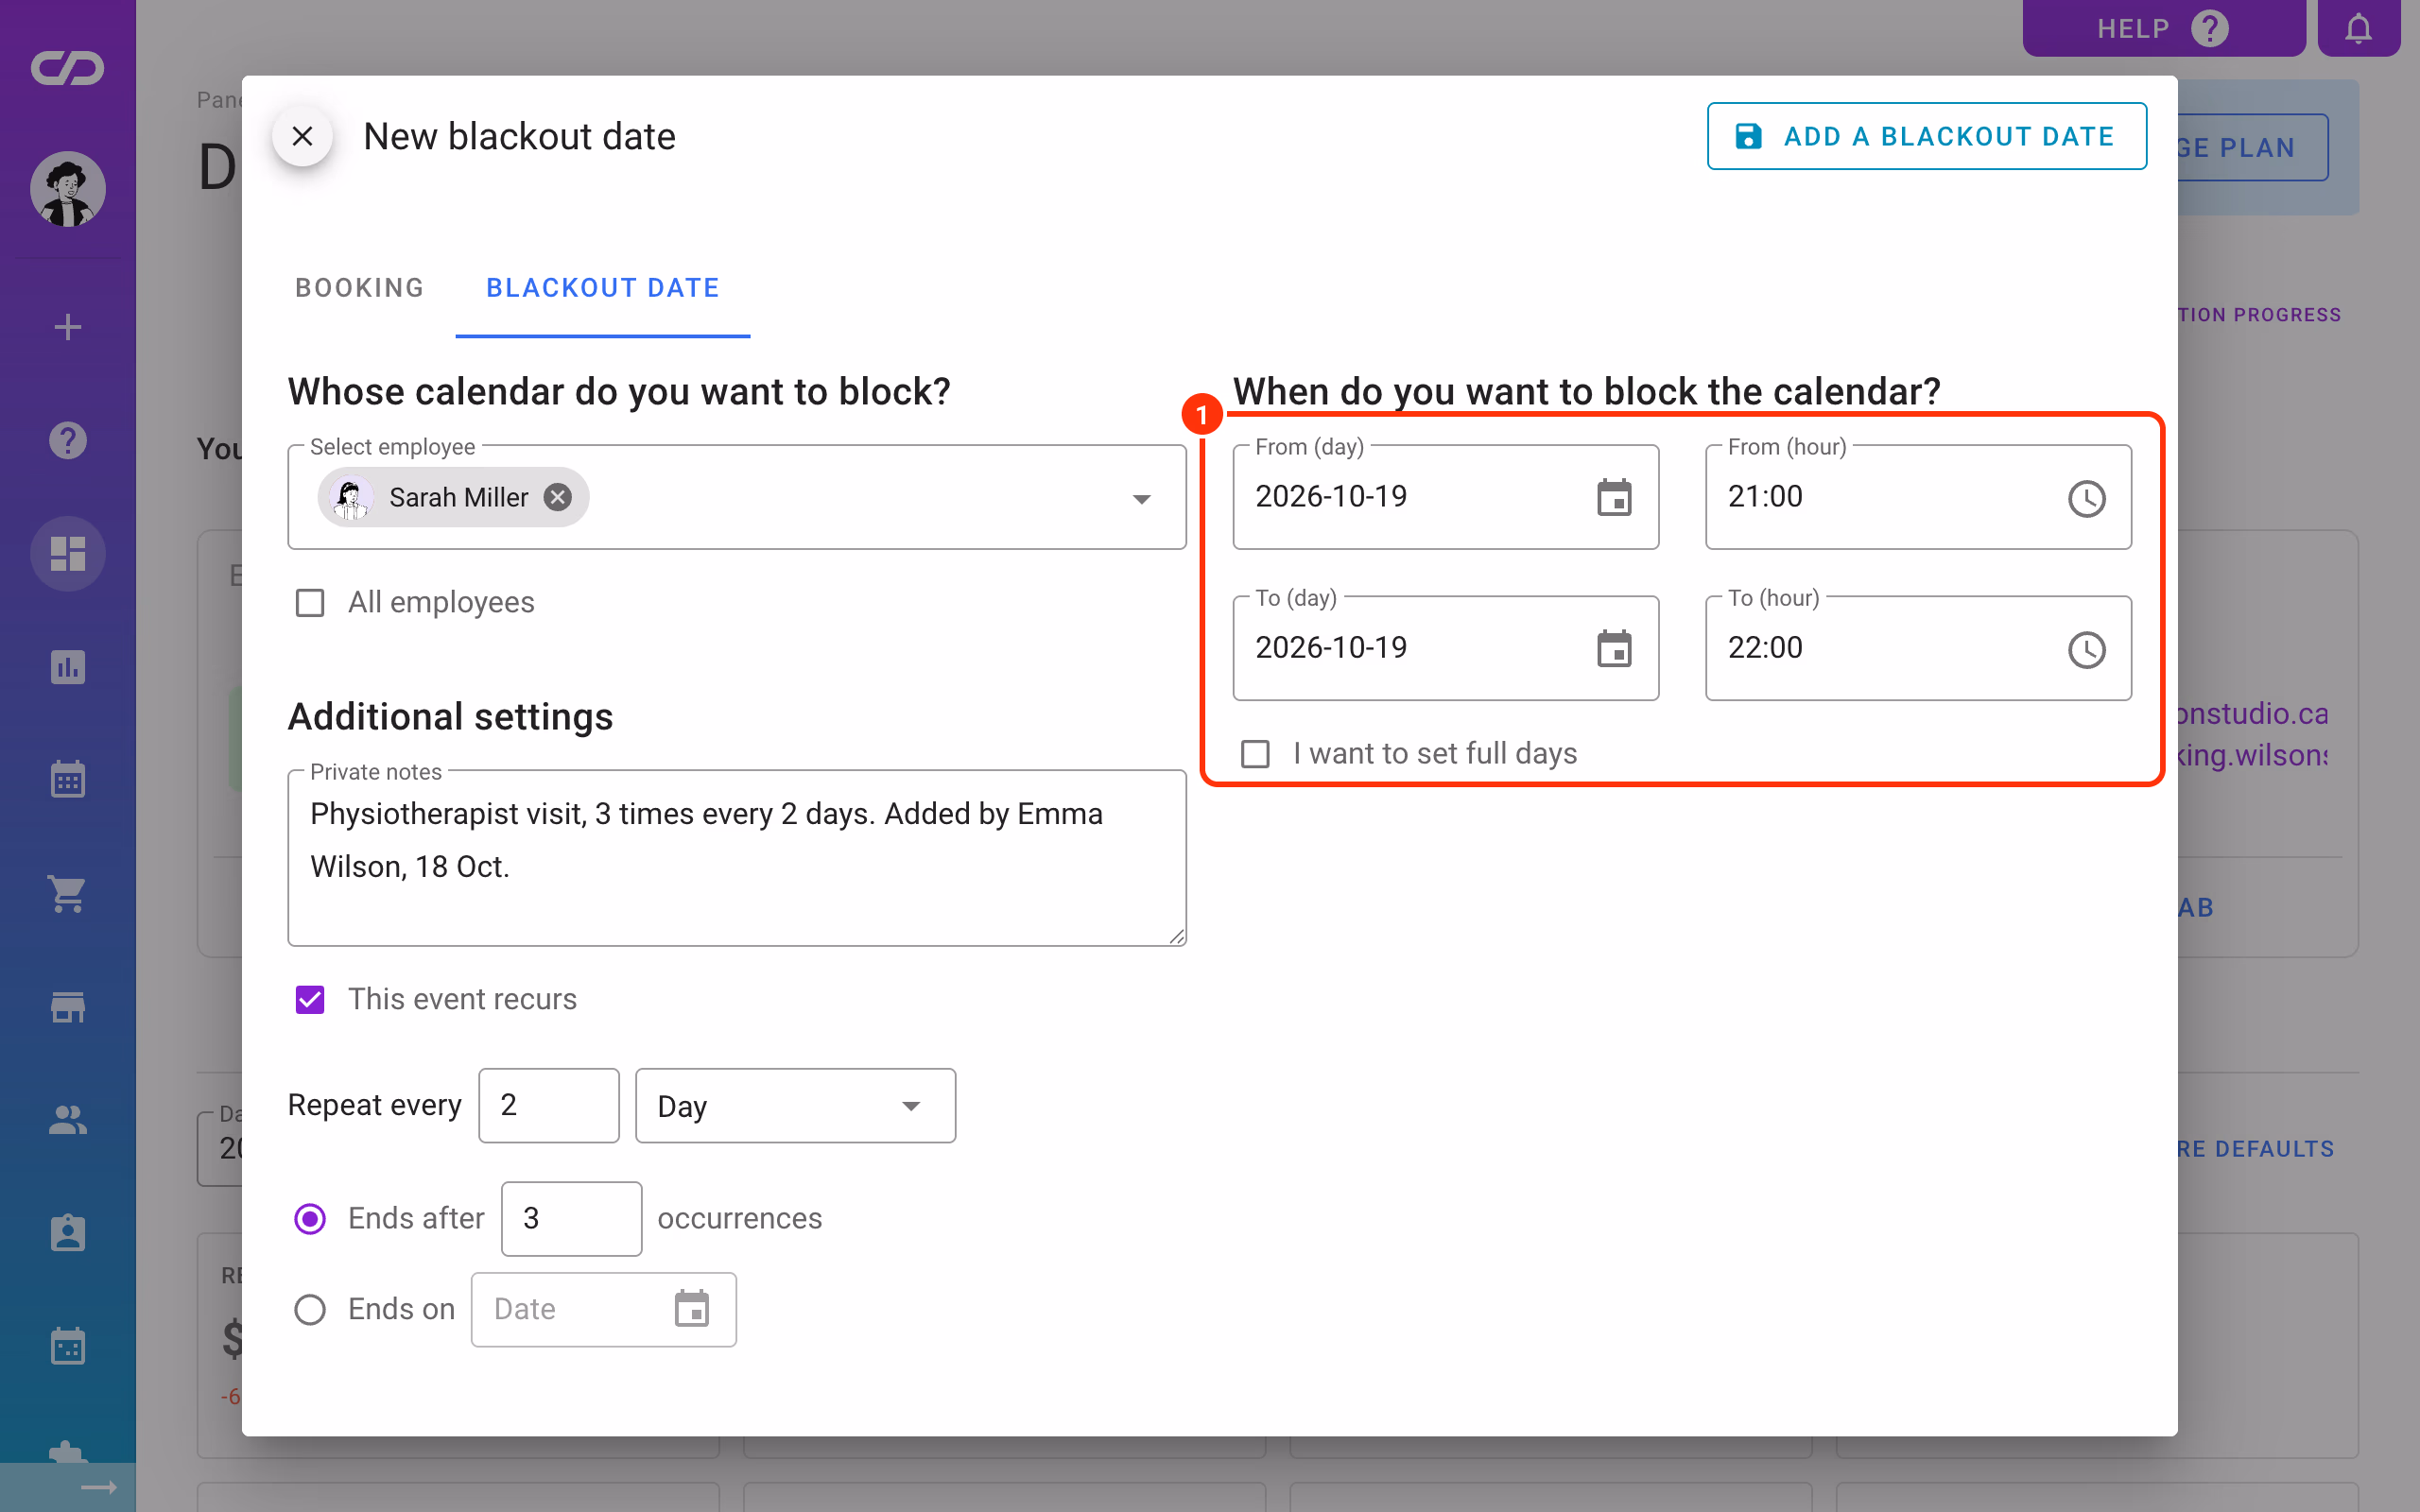
Task: Click Add a Blackout Date button
Action: tap(1926, 136)
